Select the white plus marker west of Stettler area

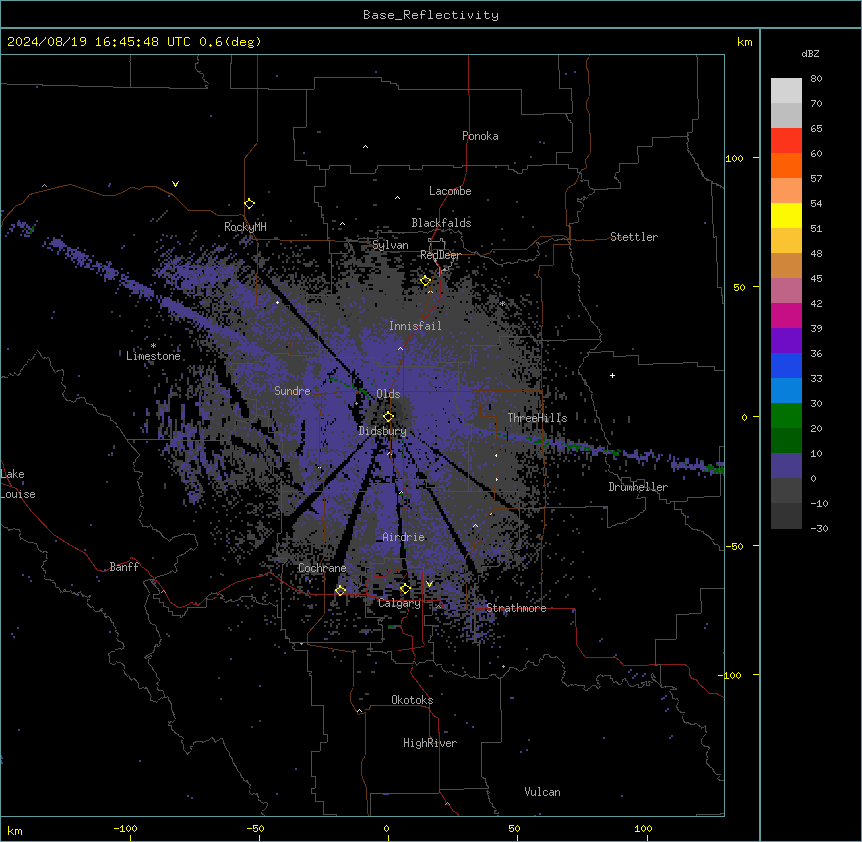[x=612, y=375]
